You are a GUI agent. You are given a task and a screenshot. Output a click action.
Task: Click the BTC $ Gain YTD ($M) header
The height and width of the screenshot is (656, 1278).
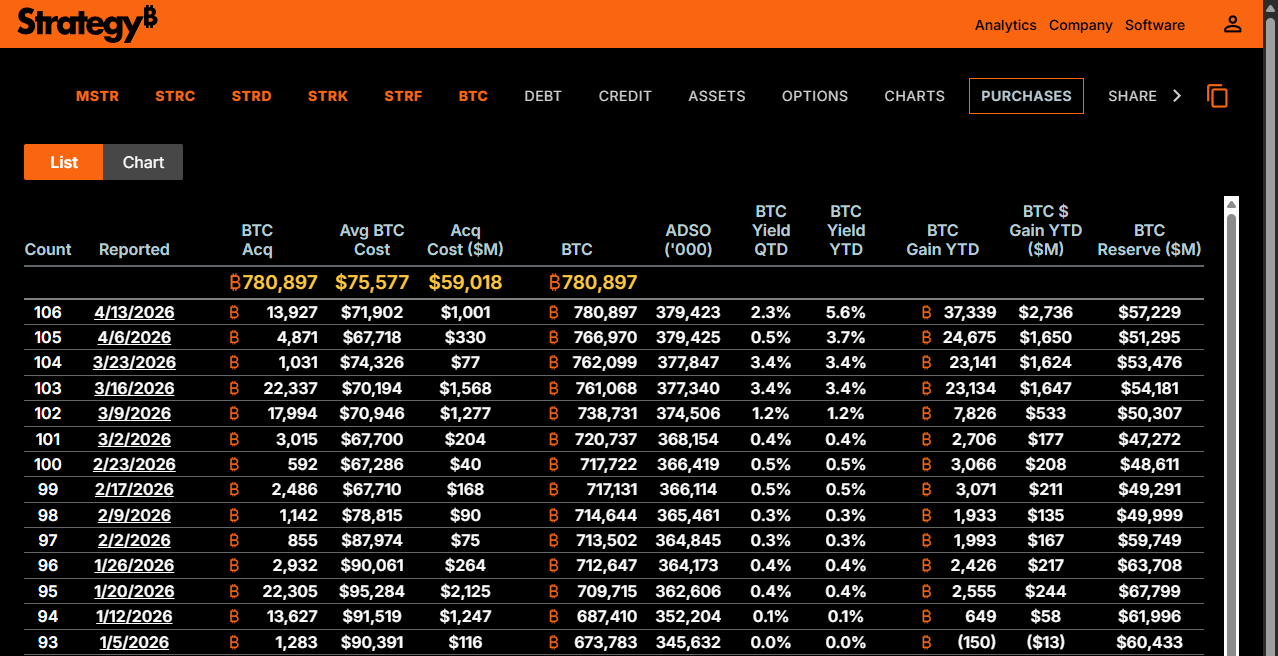pos(1046,230)
